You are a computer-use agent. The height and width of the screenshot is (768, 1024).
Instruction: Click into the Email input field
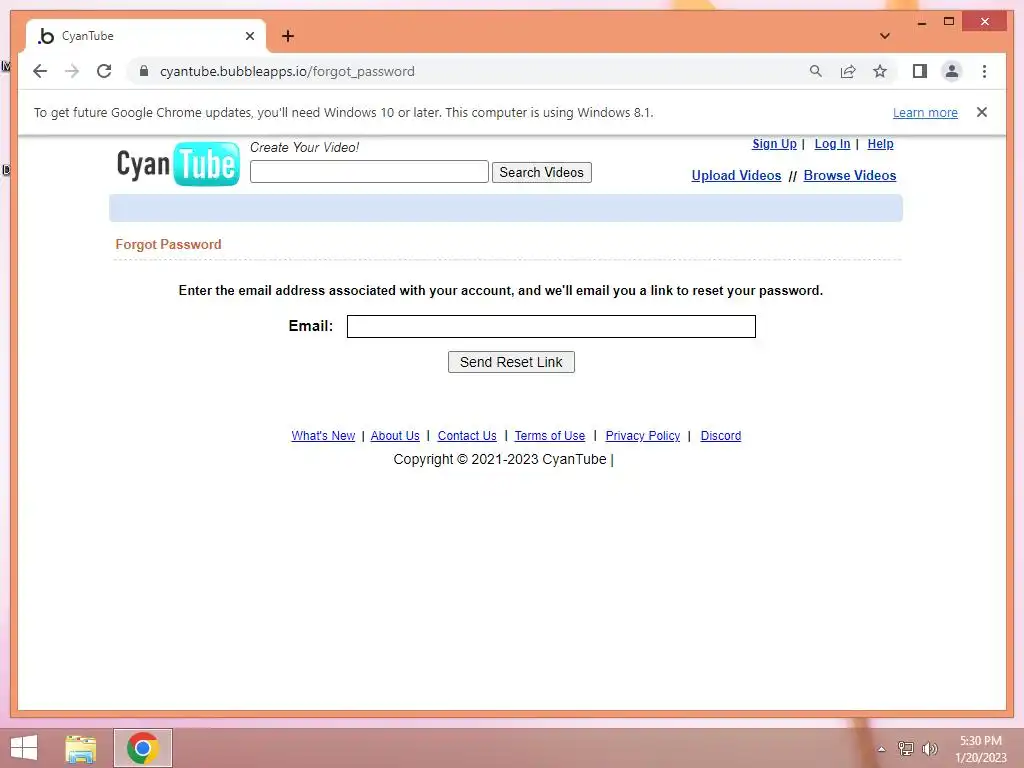pyautogui.click(x=551, y=327)
